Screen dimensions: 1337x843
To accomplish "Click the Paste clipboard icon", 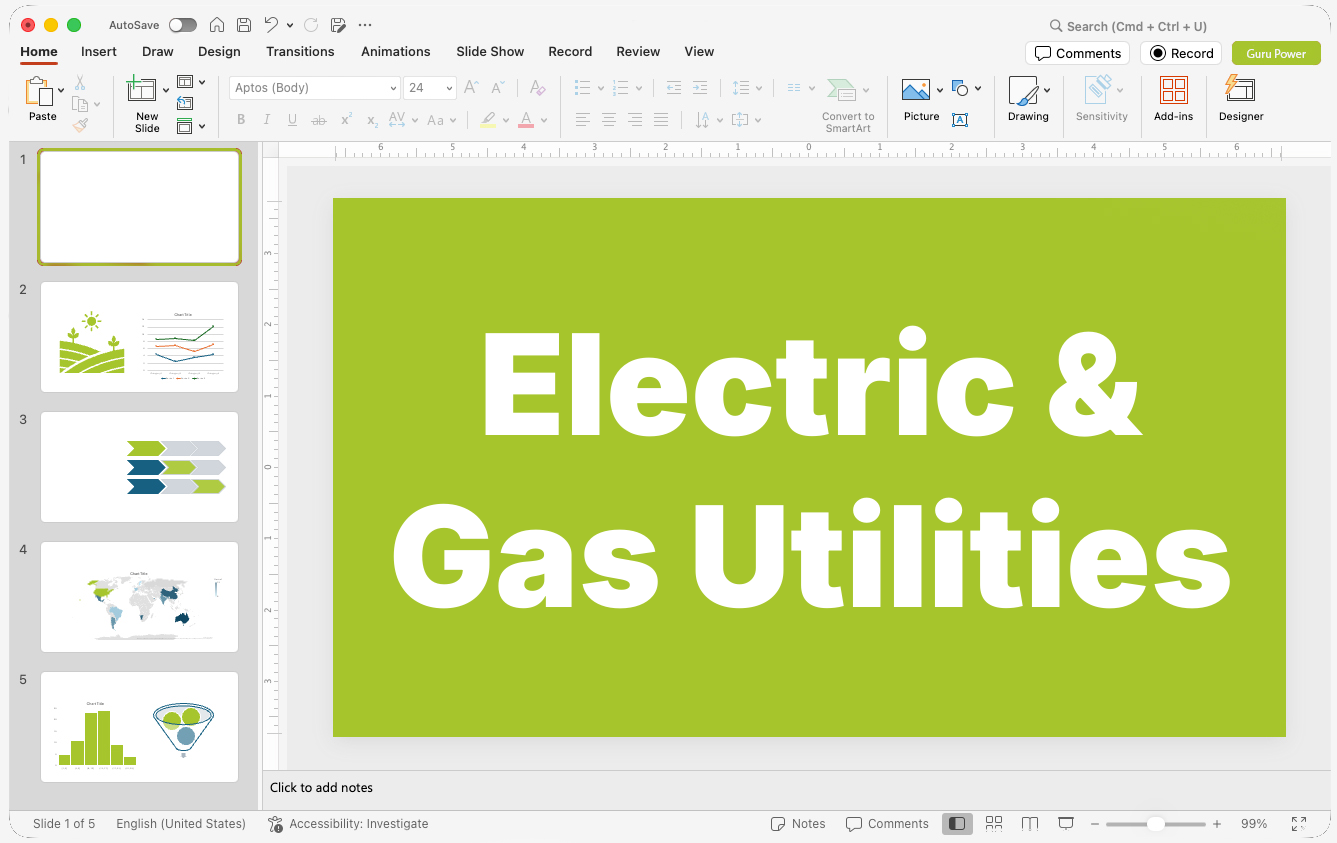I will (x=39, y=91).
